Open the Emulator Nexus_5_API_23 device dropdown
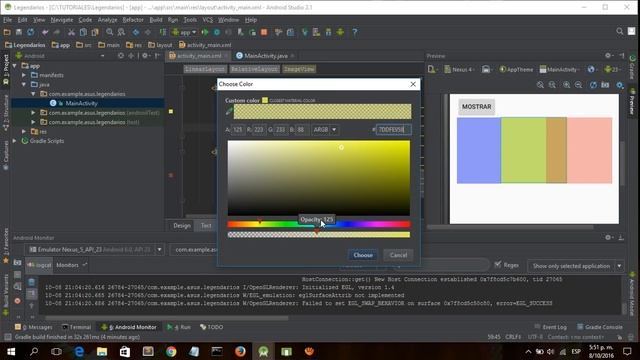This screenshot has width=640, height=360. point(95,249)
